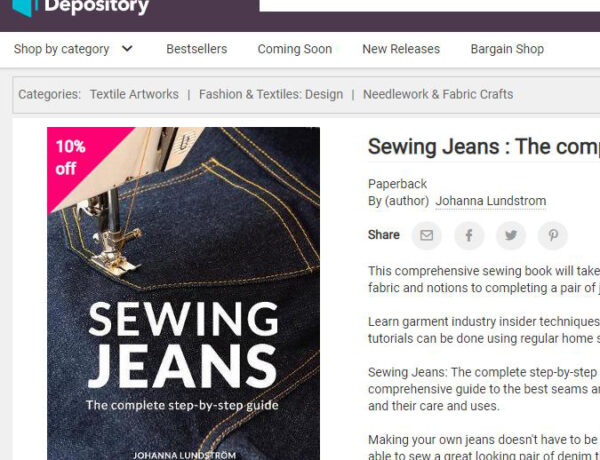Share the book on Twitter
600x460 pixels.
tap(511, 235)
